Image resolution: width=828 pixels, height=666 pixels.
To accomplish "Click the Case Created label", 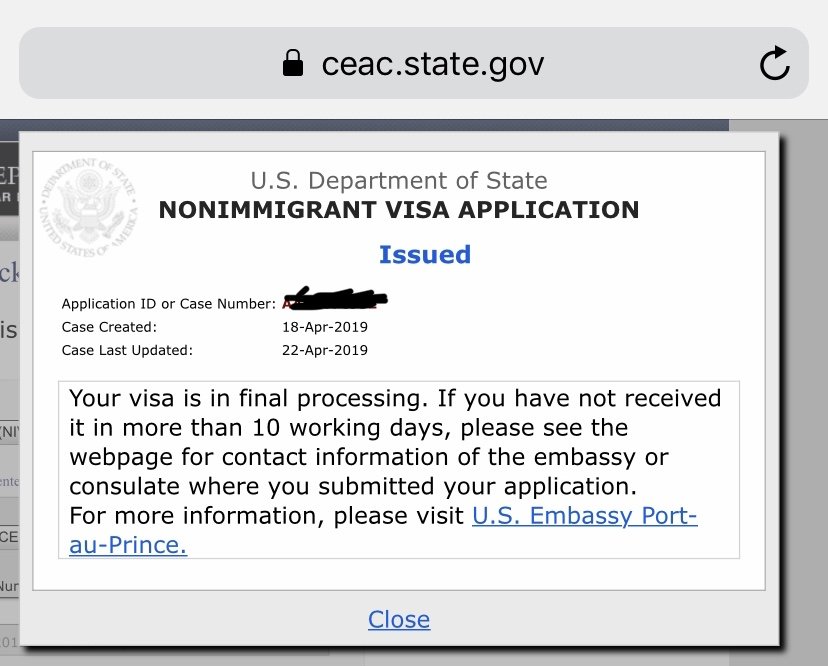I will (x=109, y=327).
